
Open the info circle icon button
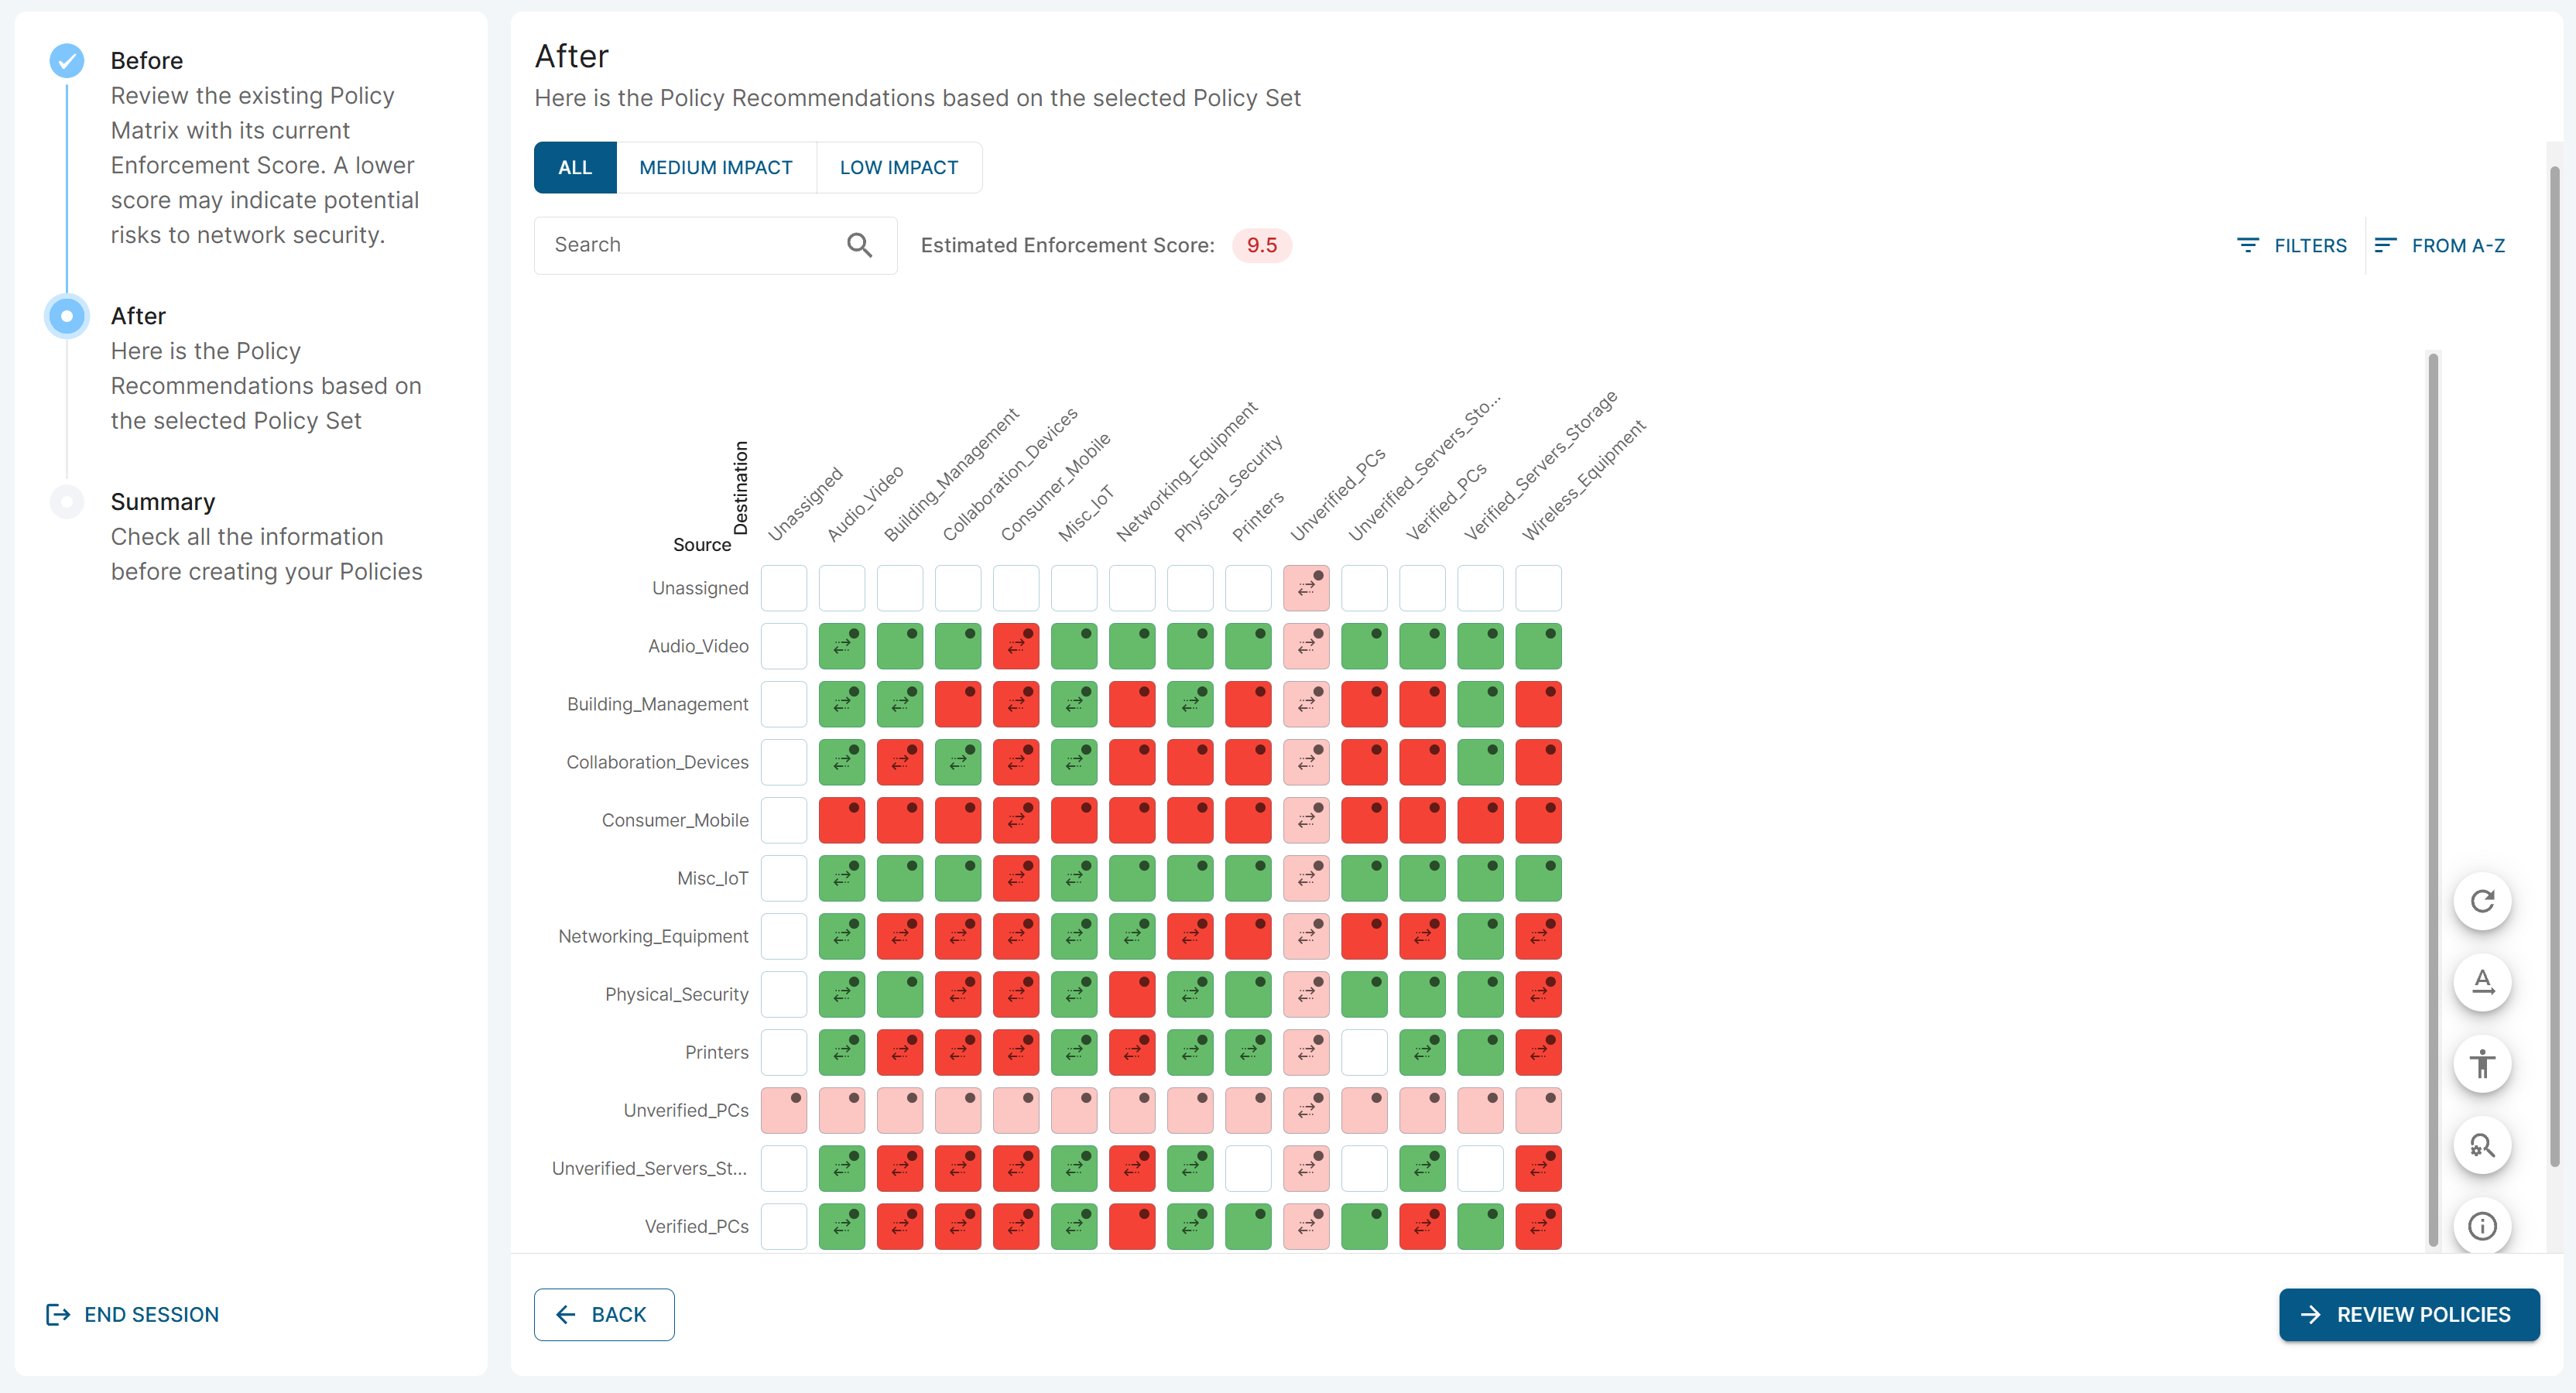[x=2482, y=1226]
